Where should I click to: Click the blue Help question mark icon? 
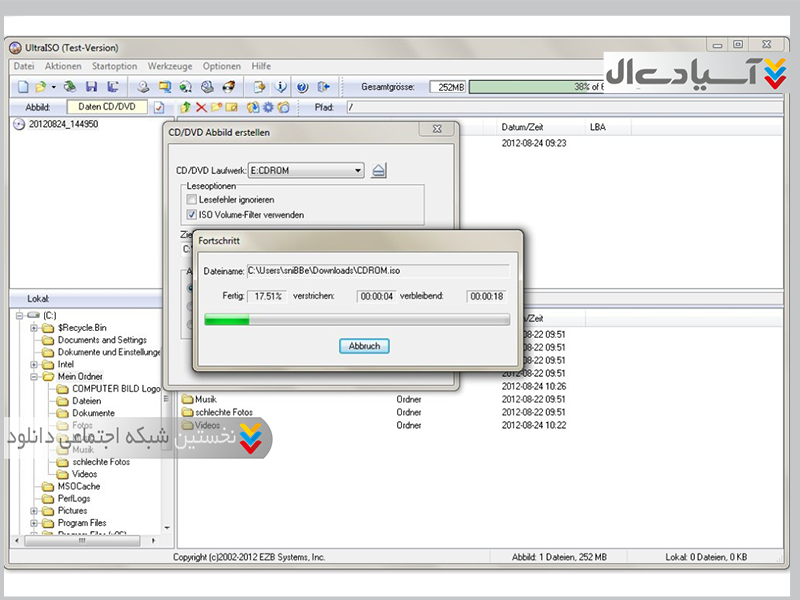(302, 87)
